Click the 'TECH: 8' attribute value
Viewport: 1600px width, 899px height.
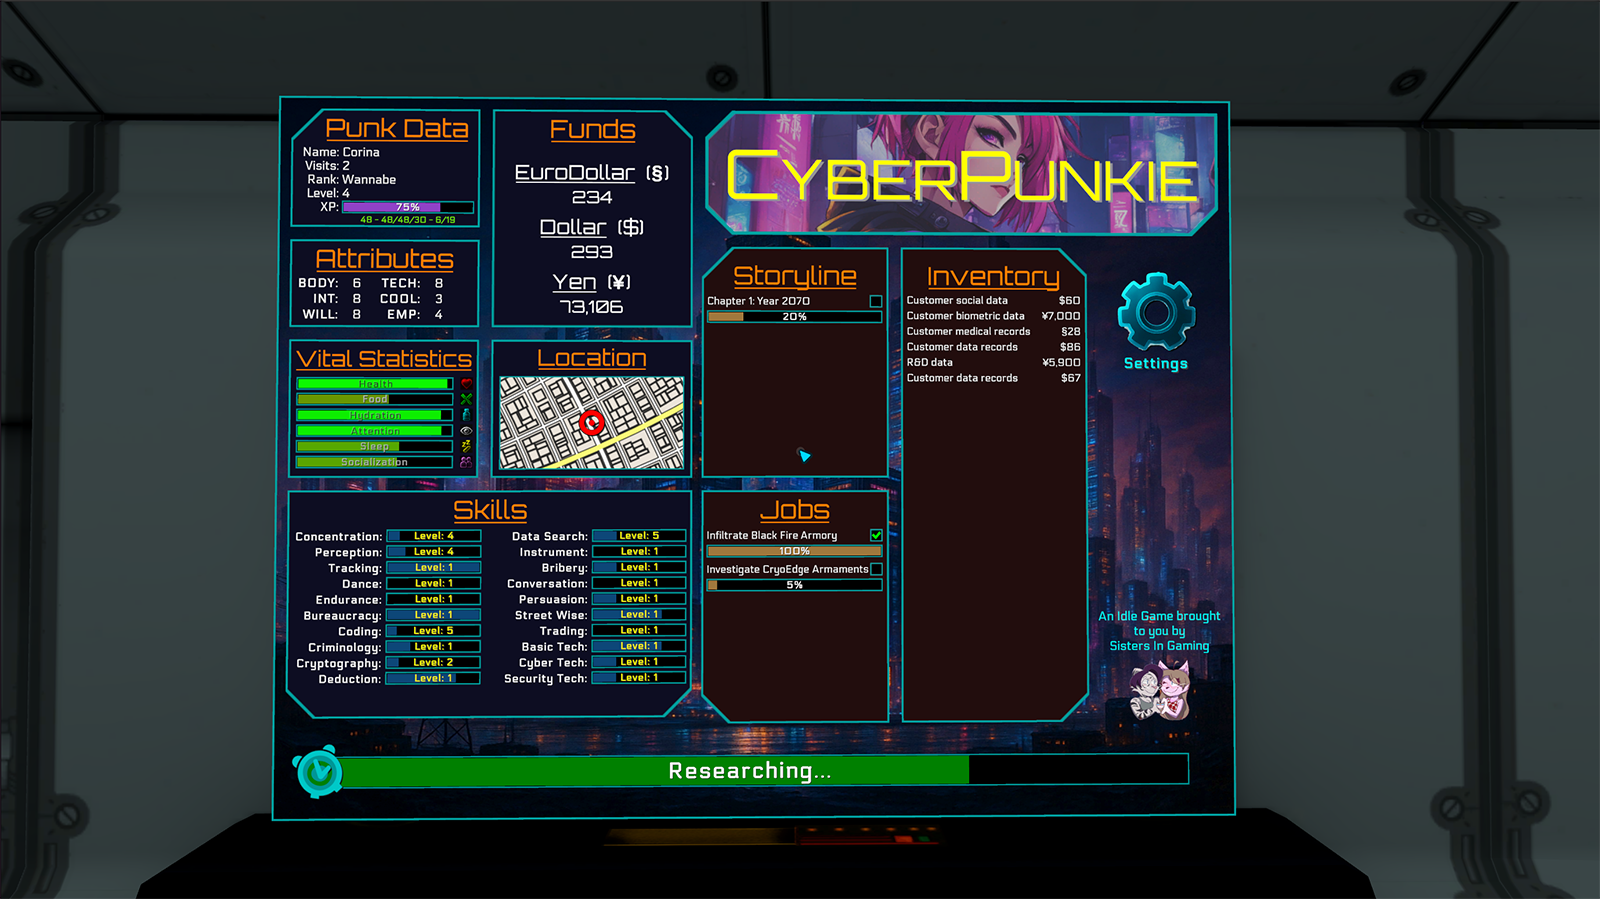click(412, 283)
